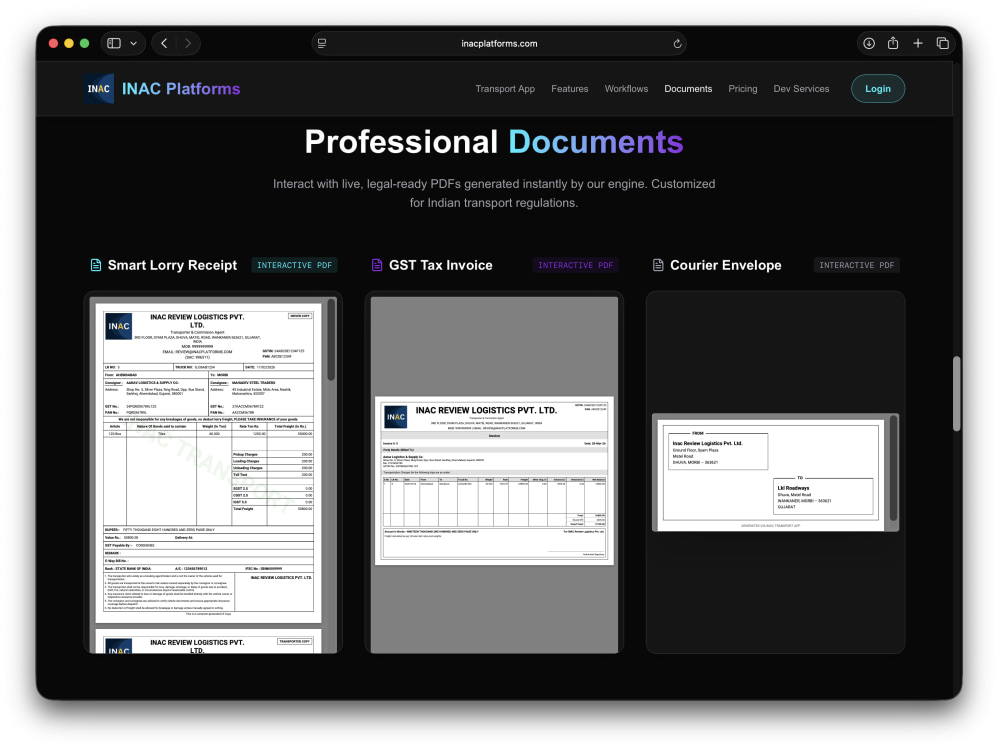
Task: Click the Login button
Action: tap(878, 89)
